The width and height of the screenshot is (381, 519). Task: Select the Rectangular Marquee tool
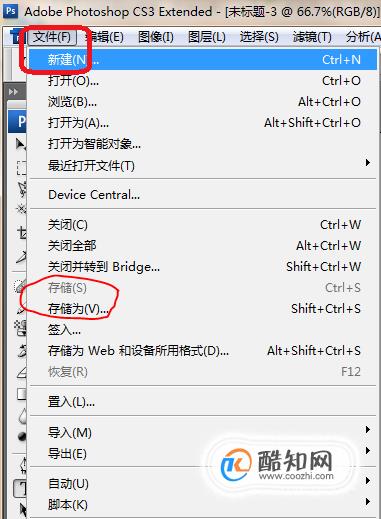pyautogui.click(x=21, y=168)
